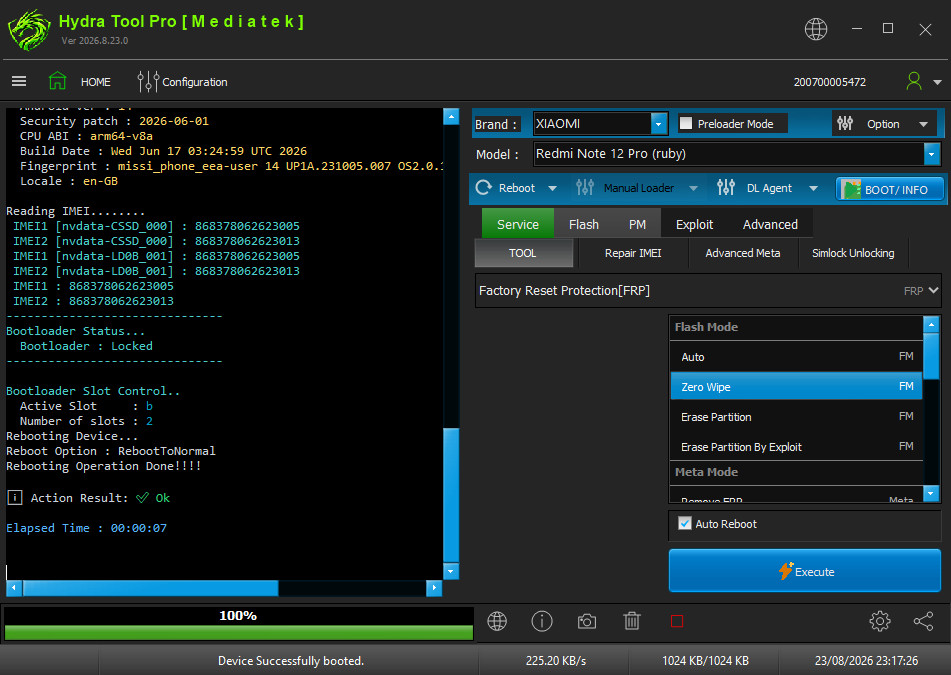This screenshot has width=951, height=675.
Task: Click account number 200700005472
Action: pos(829,82)
